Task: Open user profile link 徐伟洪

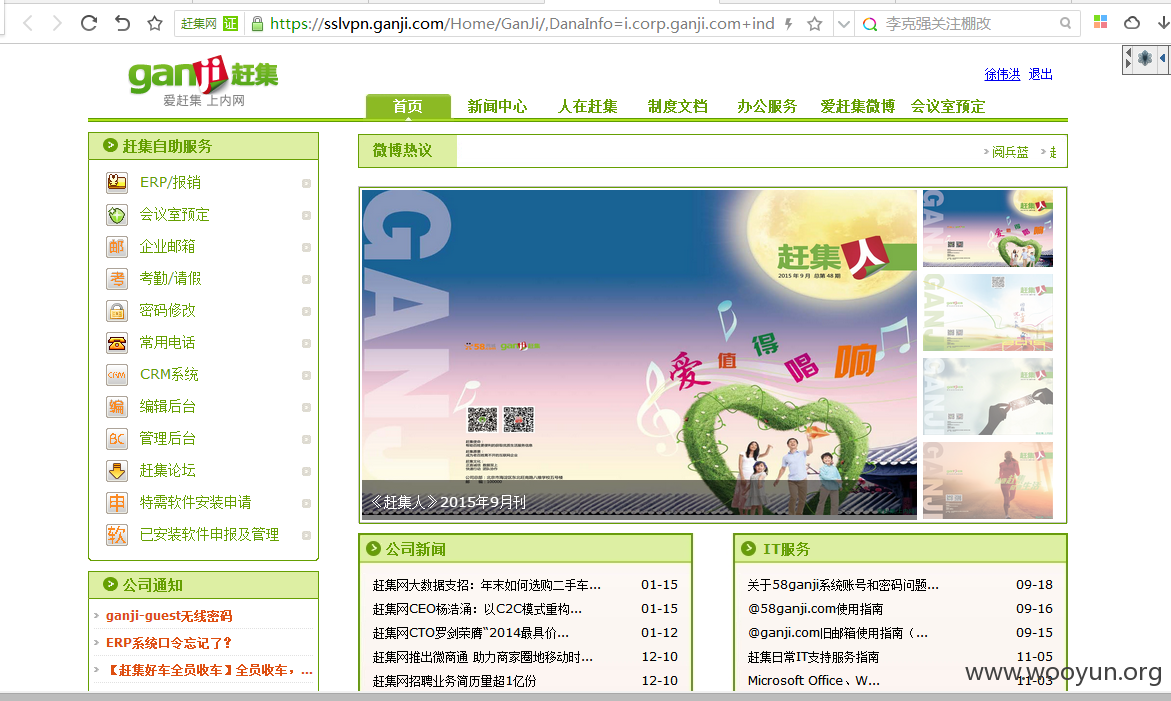Action: (x=1002, y=74)
